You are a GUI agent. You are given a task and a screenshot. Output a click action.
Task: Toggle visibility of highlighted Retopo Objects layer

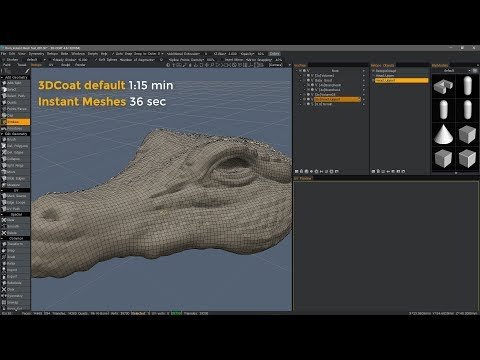373,80
